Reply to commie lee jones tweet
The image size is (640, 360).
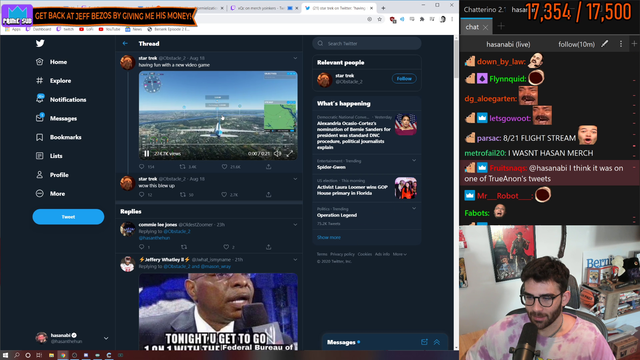click(x=142, y=247)
